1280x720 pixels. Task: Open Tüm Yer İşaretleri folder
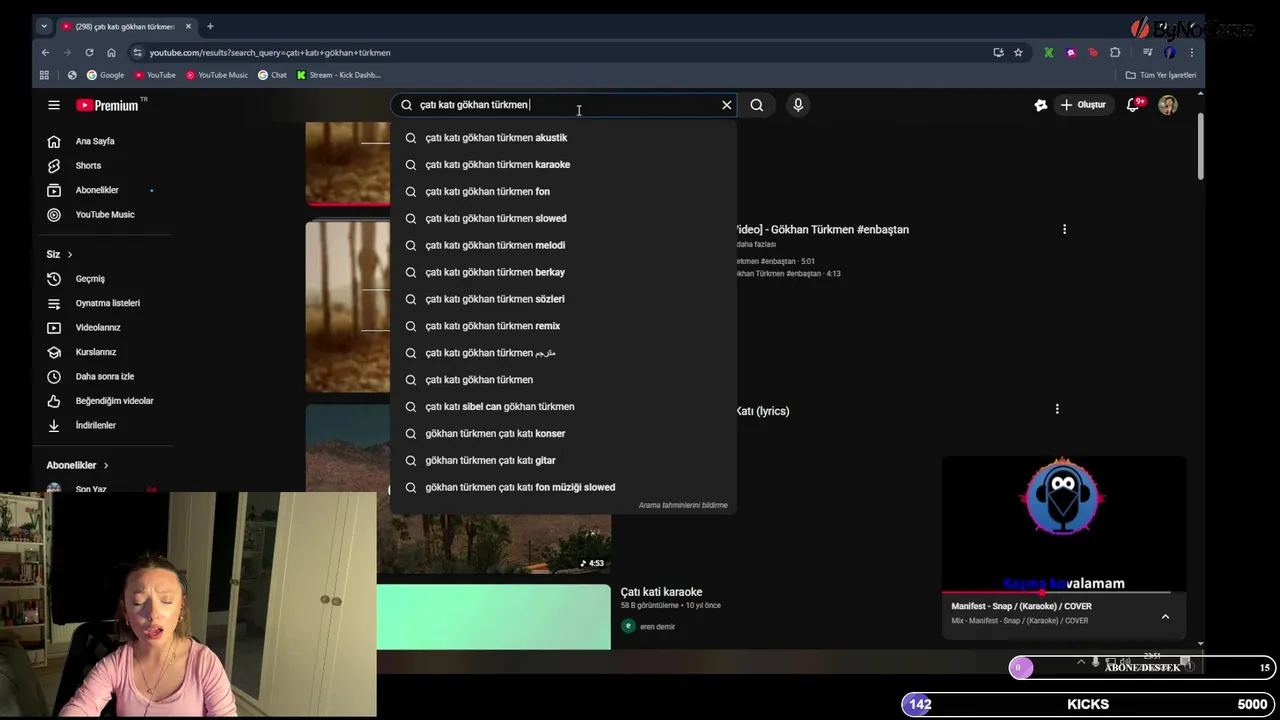[1161, 75]
